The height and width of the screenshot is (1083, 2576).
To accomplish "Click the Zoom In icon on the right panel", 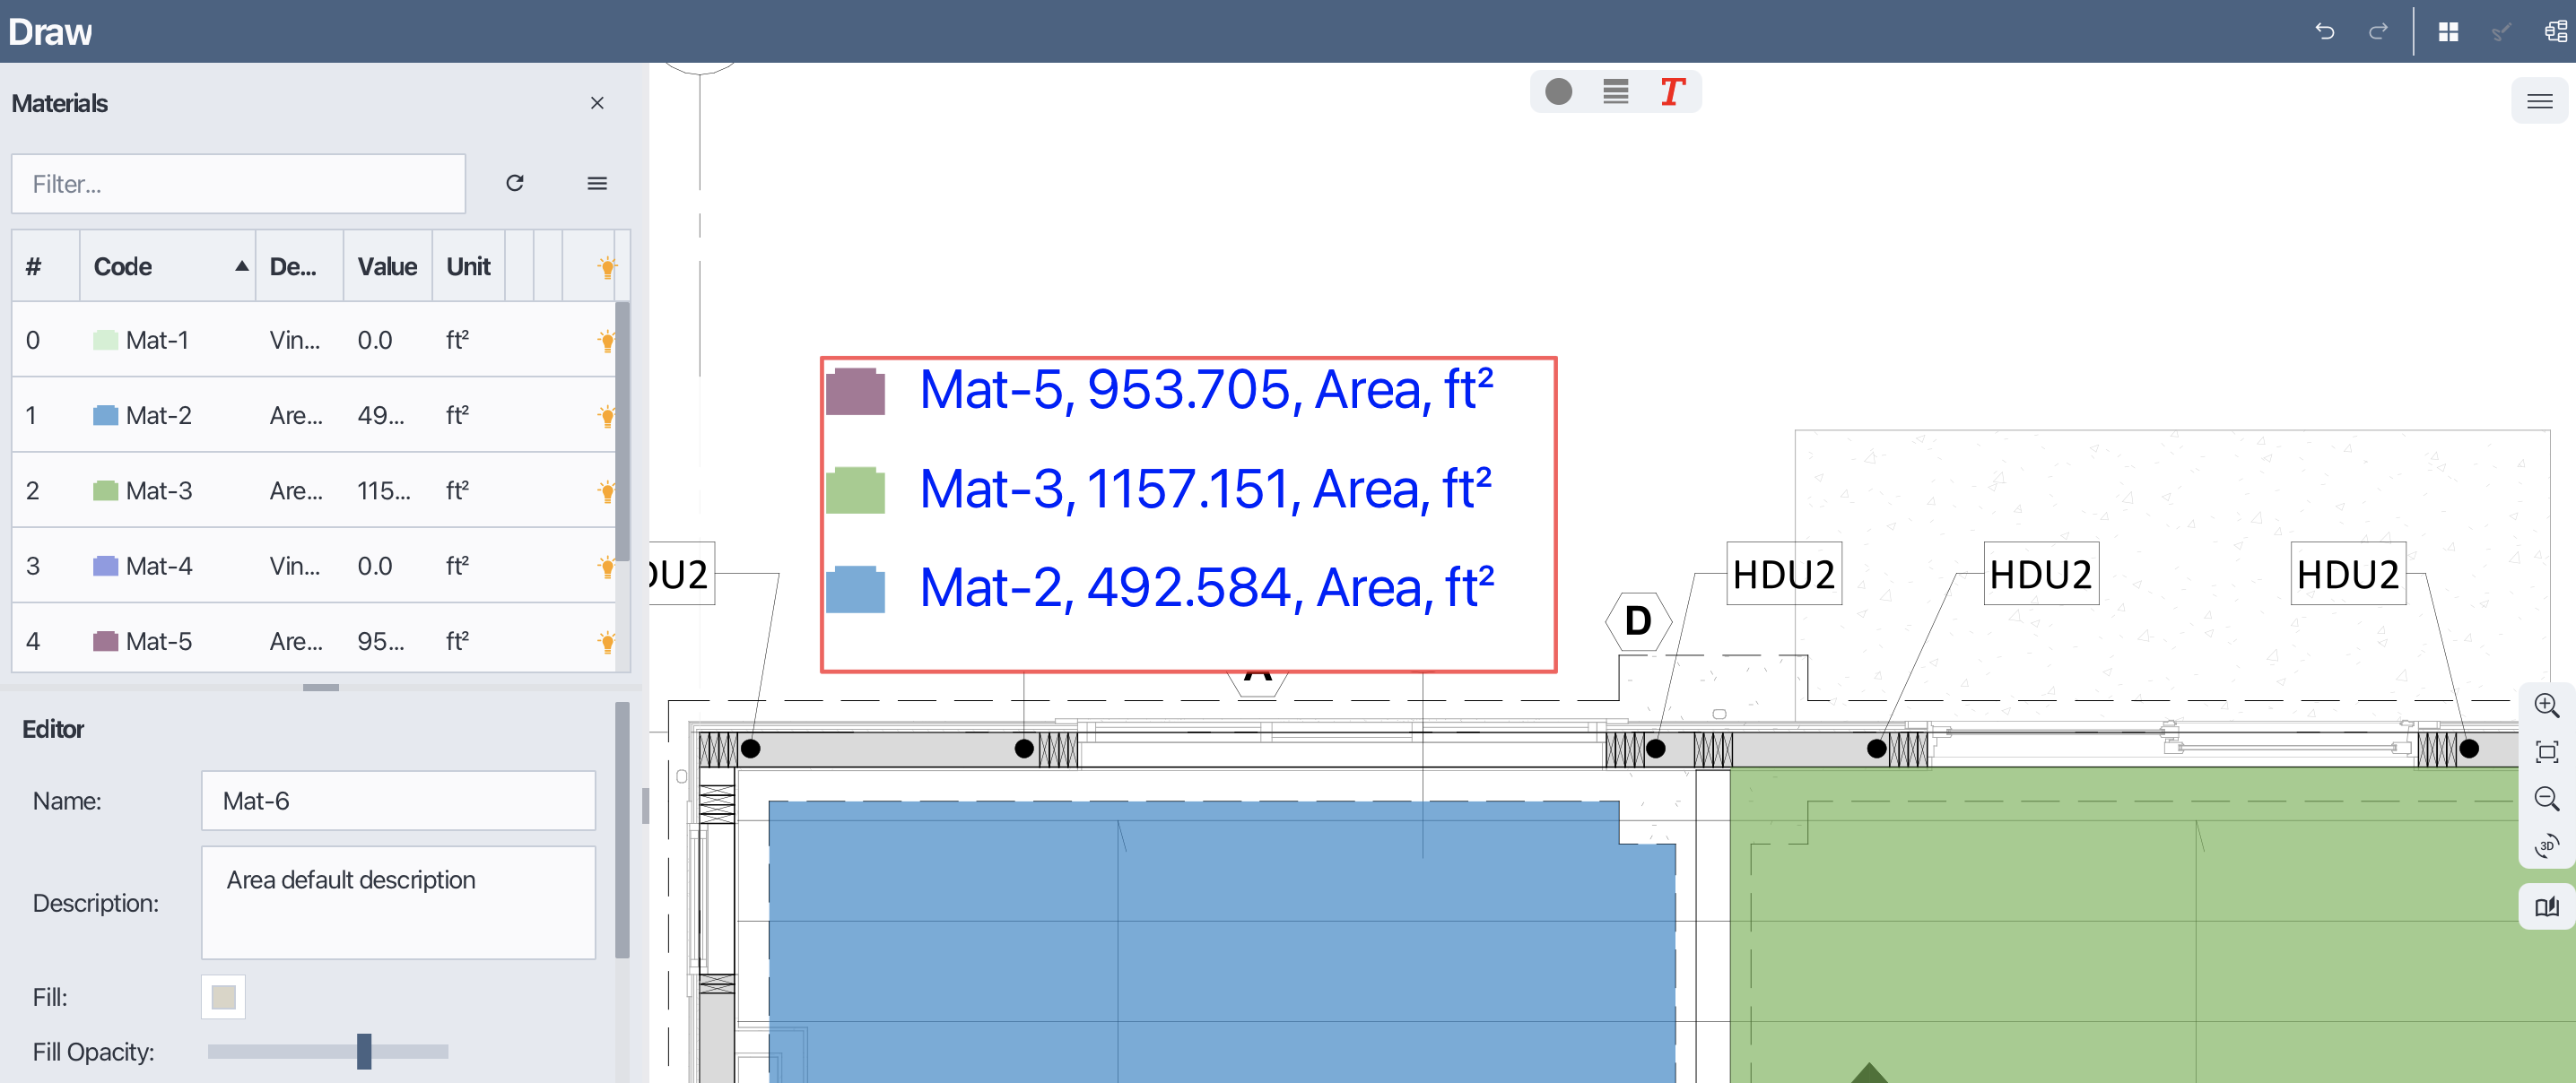I will point(2548,706).
